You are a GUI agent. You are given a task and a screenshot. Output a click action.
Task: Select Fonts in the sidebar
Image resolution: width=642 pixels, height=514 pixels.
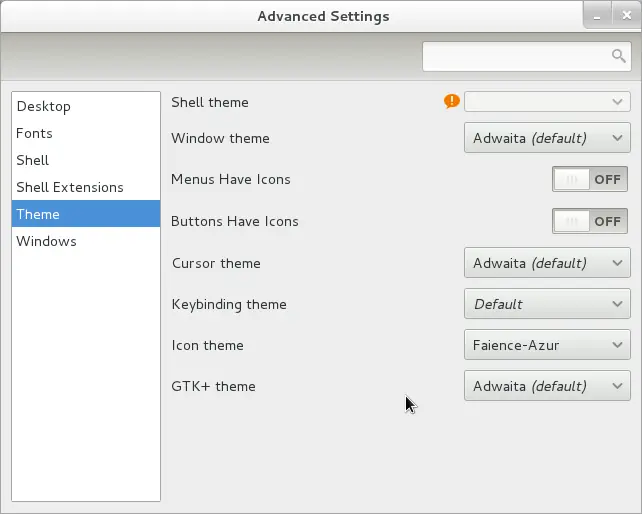(x=86, y=133)
